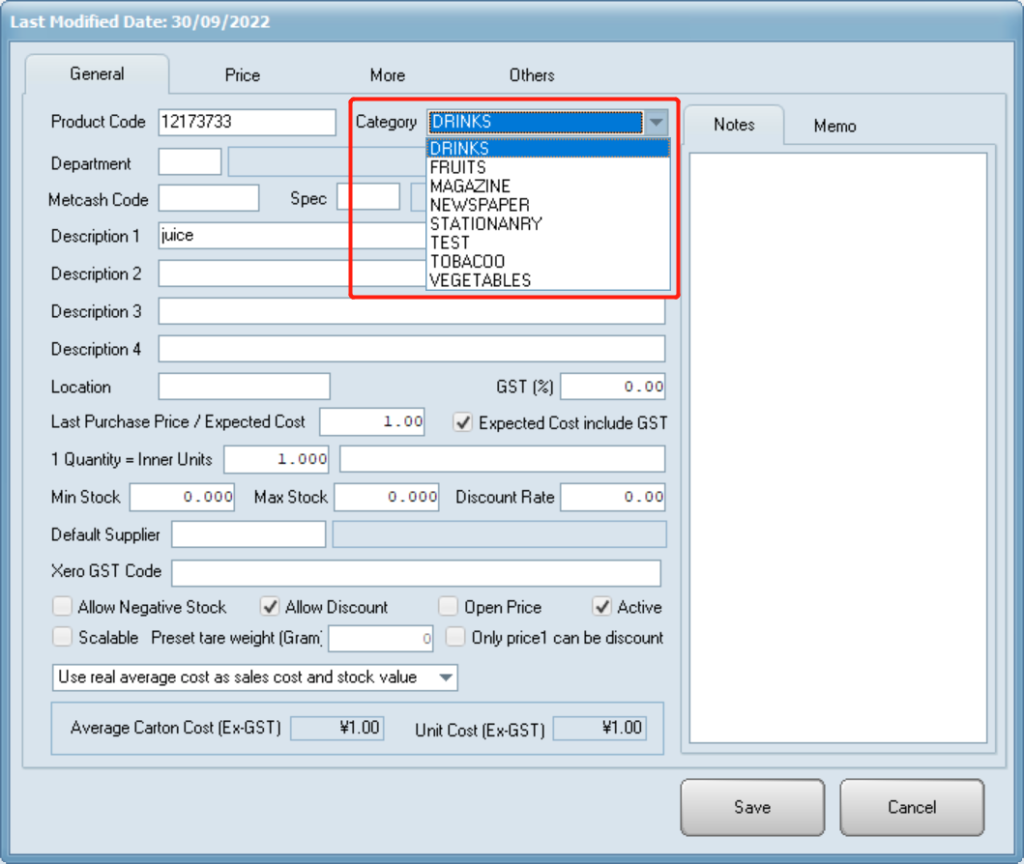Enable the Scalable checkbox

click(x=63, y=637)
